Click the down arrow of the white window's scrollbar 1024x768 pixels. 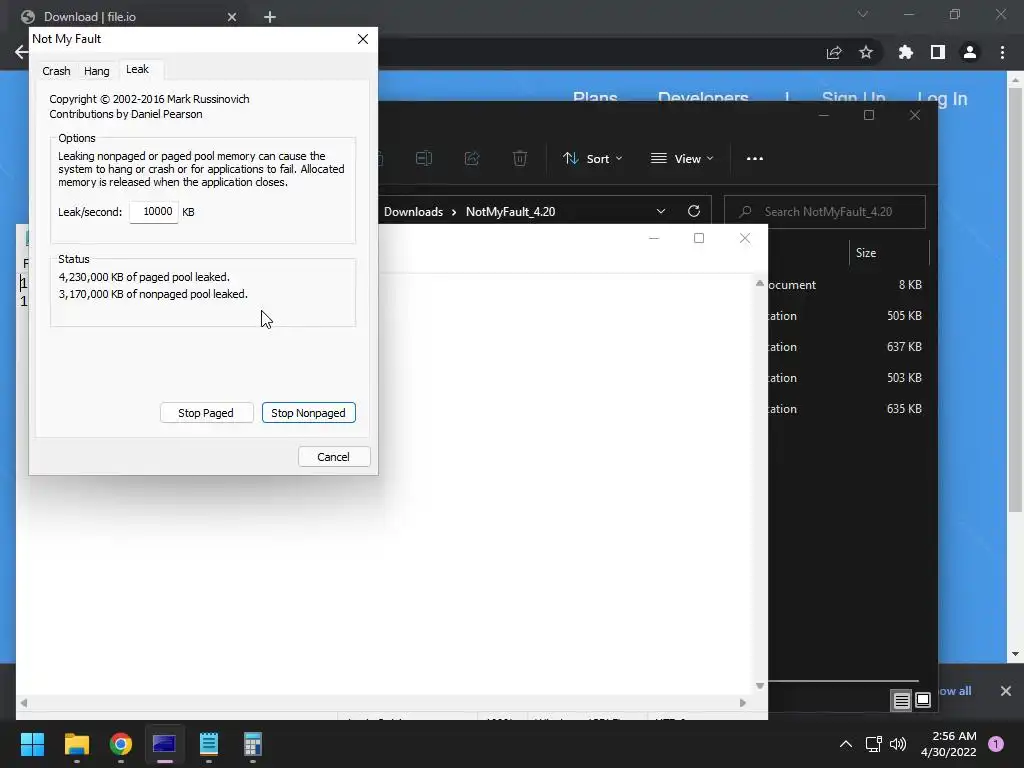coord(760,686)
